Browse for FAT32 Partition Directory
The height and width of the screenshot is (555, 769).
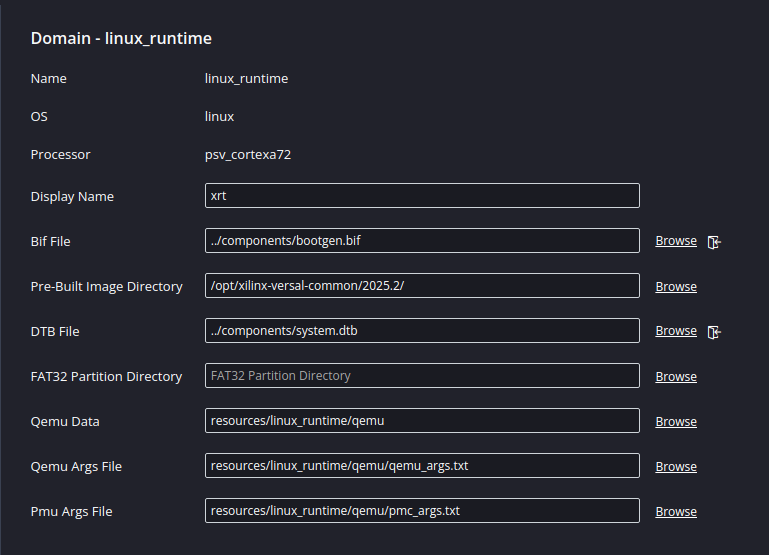[x=676, y=376]
